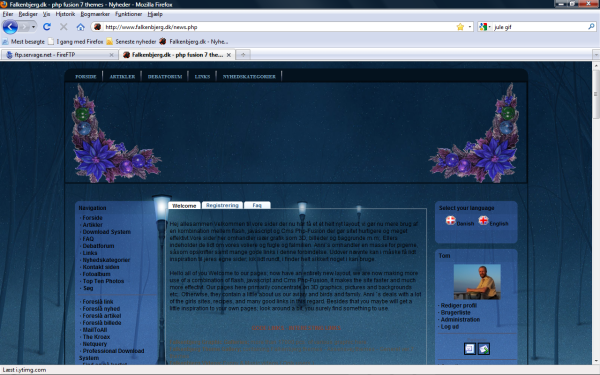The width and height of the screenshot is (600, 375).
Task: Bookmark this page with the star icon
Action: coord(460,27)
